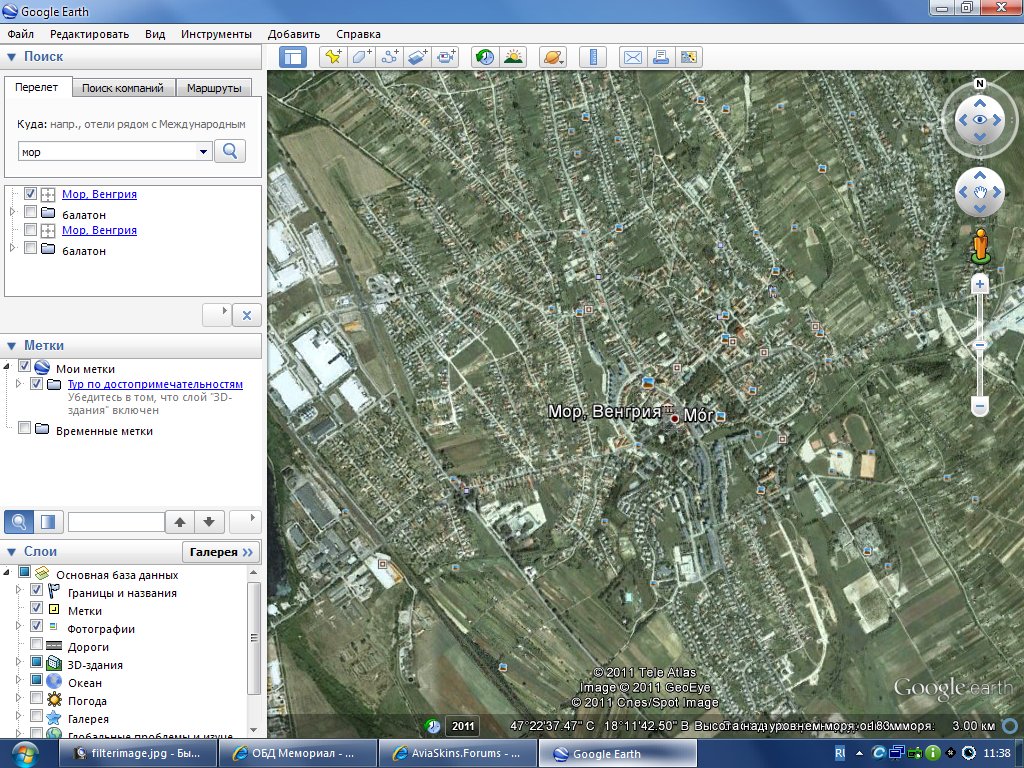Screen dimensions: 1024x768
Task: Open the search history dropdown arrow
Action: point(203,152)
